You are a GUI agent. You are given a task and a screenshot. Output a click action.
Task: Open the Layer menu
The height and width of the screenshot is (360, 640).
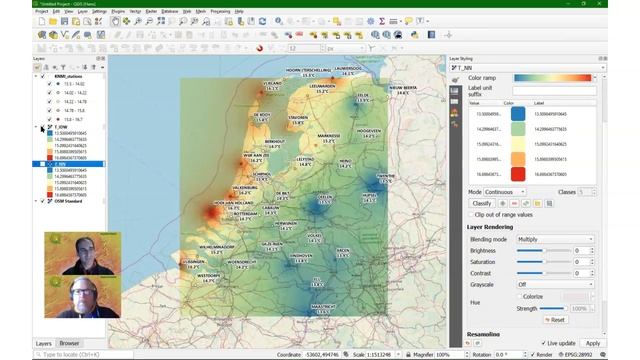click(83, 11)
